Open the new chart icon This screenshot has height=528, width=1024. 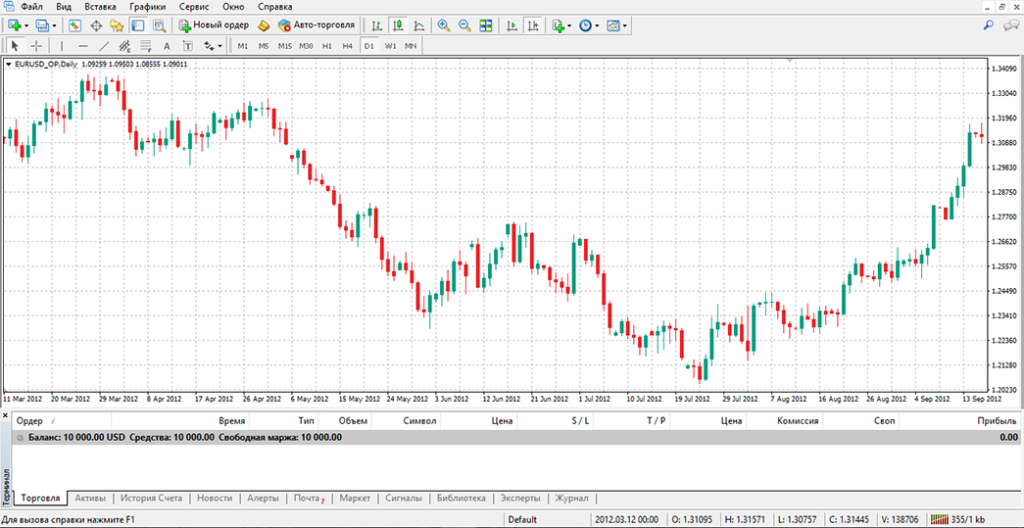(x=16, y=25)
